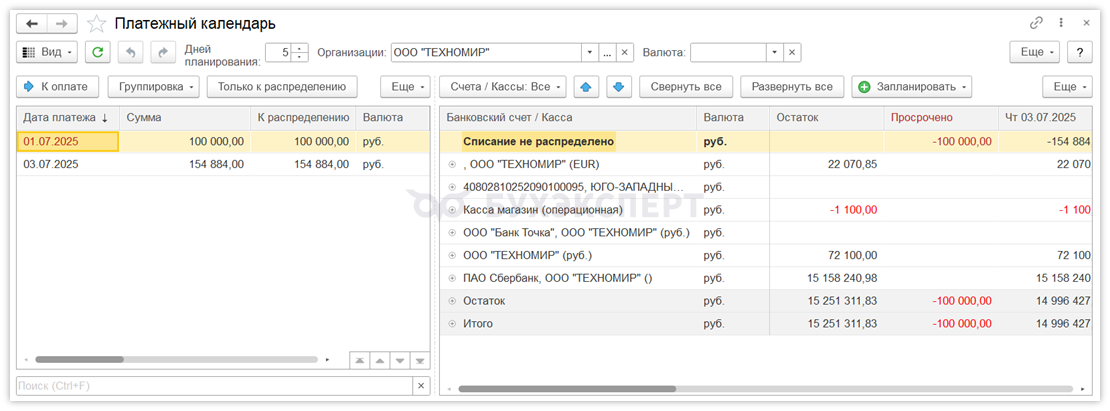Add calendar to favorites with star icon
Image resolution: width=1110 pixels, height=411 pixels.
pos(97,23)
